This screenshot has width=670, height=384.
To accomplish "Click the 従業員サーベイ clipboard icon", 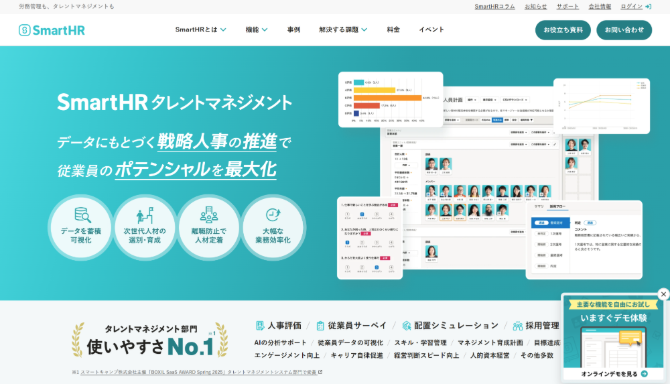I will (x=320, y=326).
